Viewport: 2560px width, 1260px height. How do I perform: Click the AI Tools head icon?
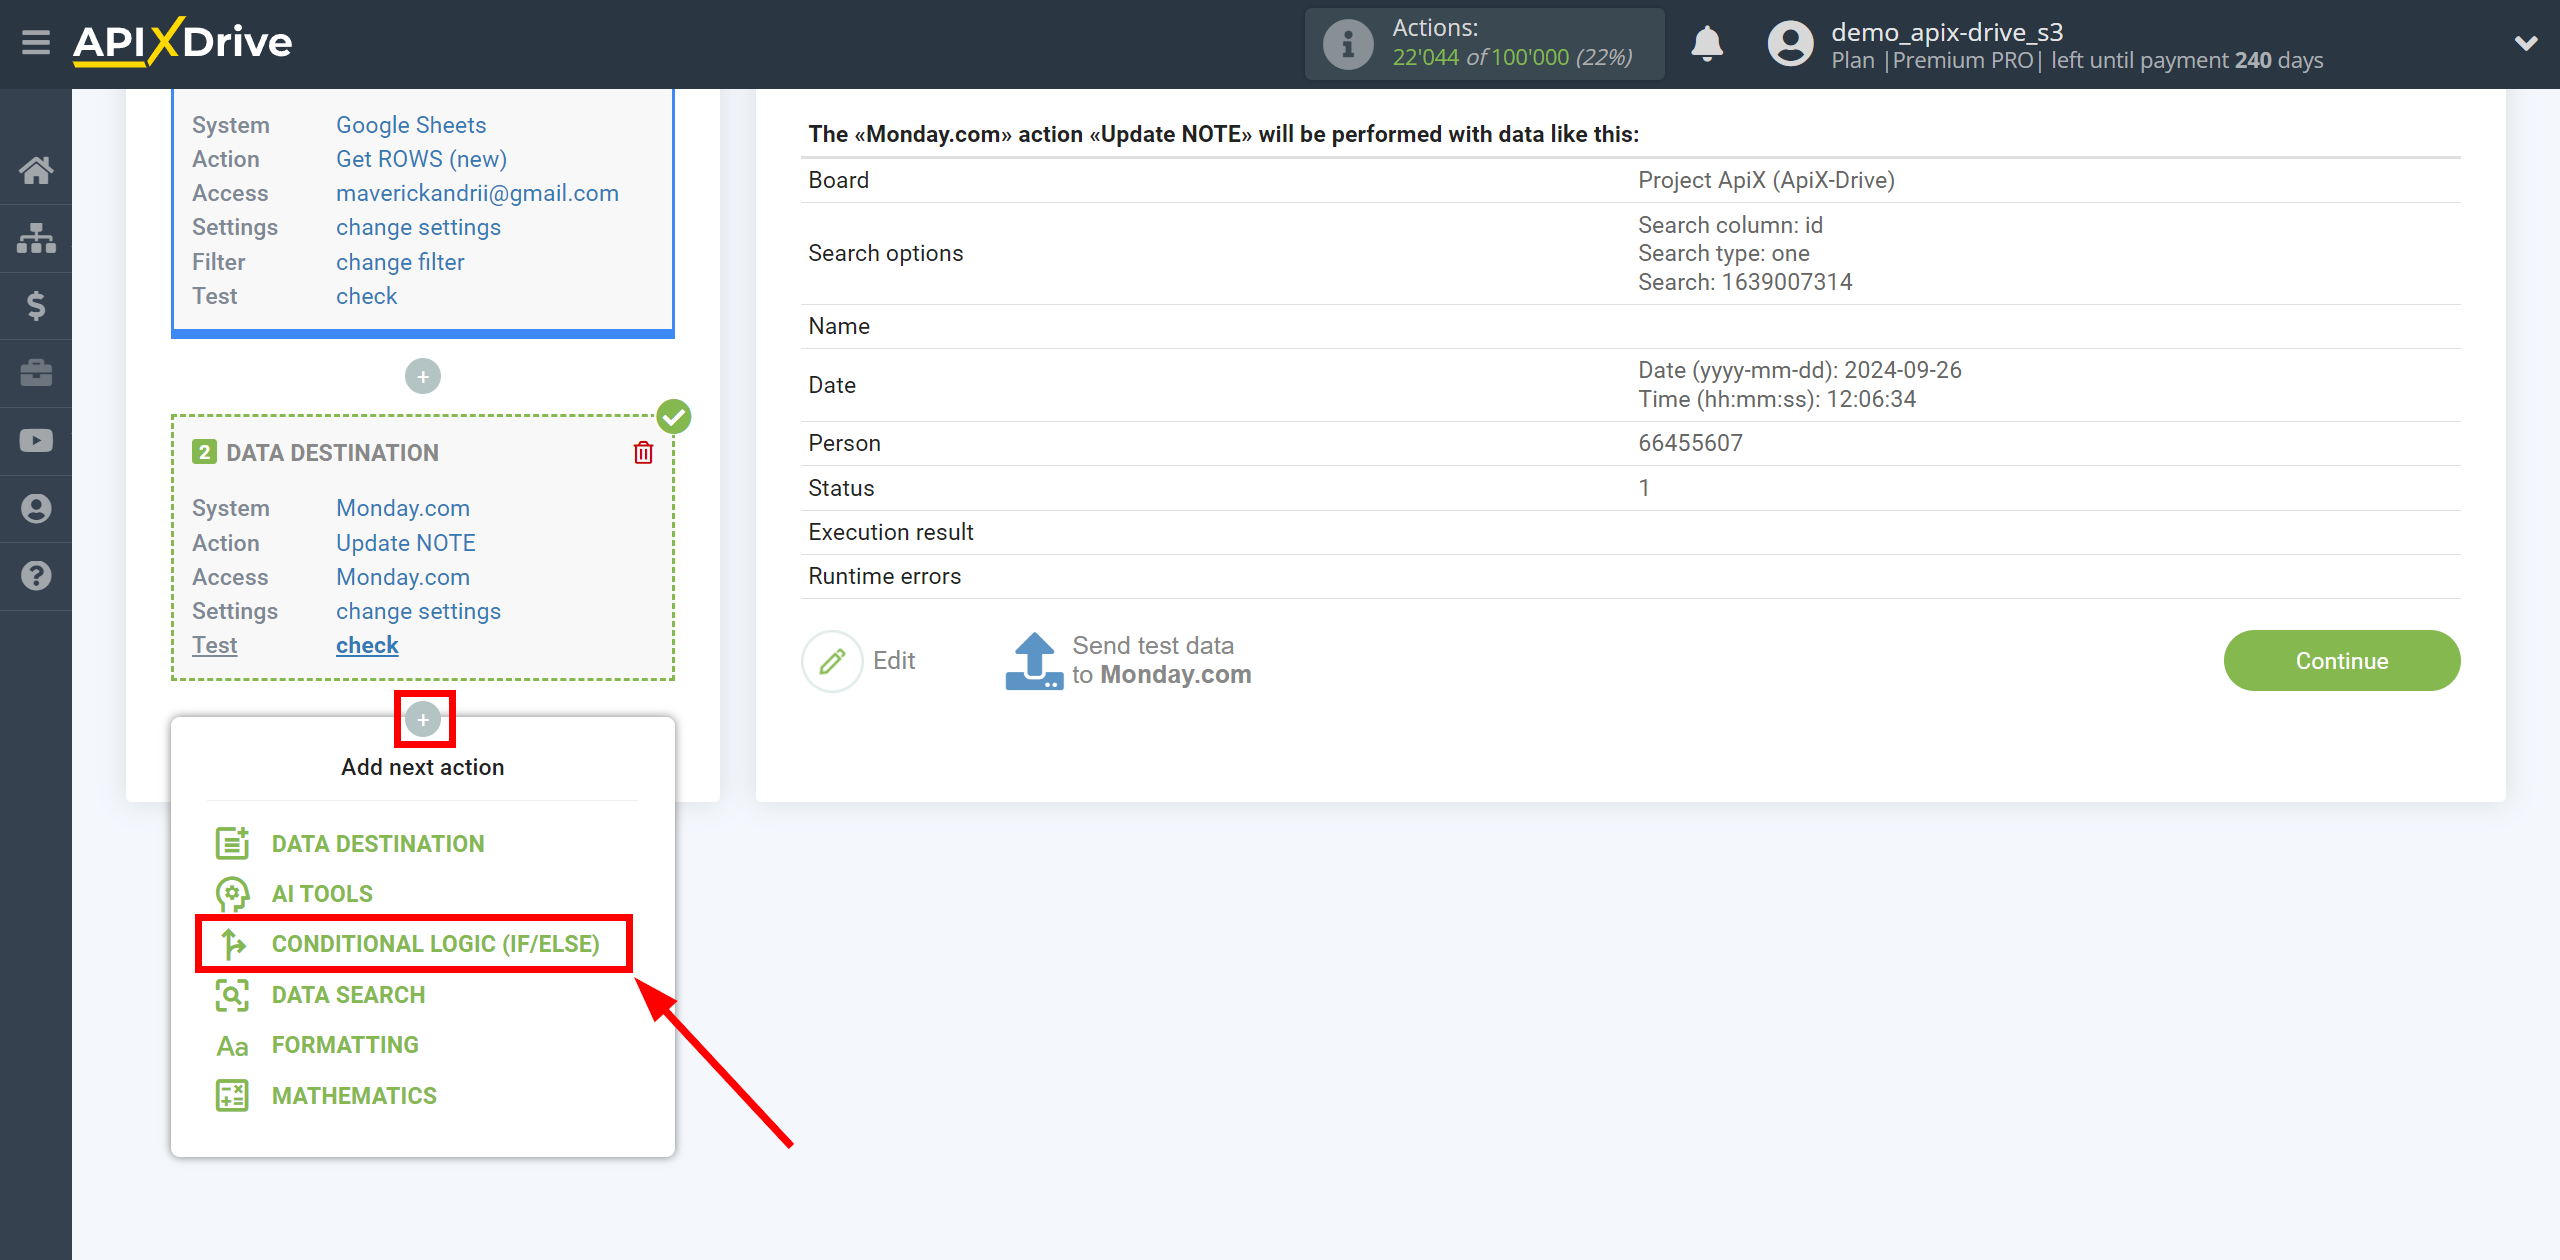pyautogui.click(x=232, y=894)
